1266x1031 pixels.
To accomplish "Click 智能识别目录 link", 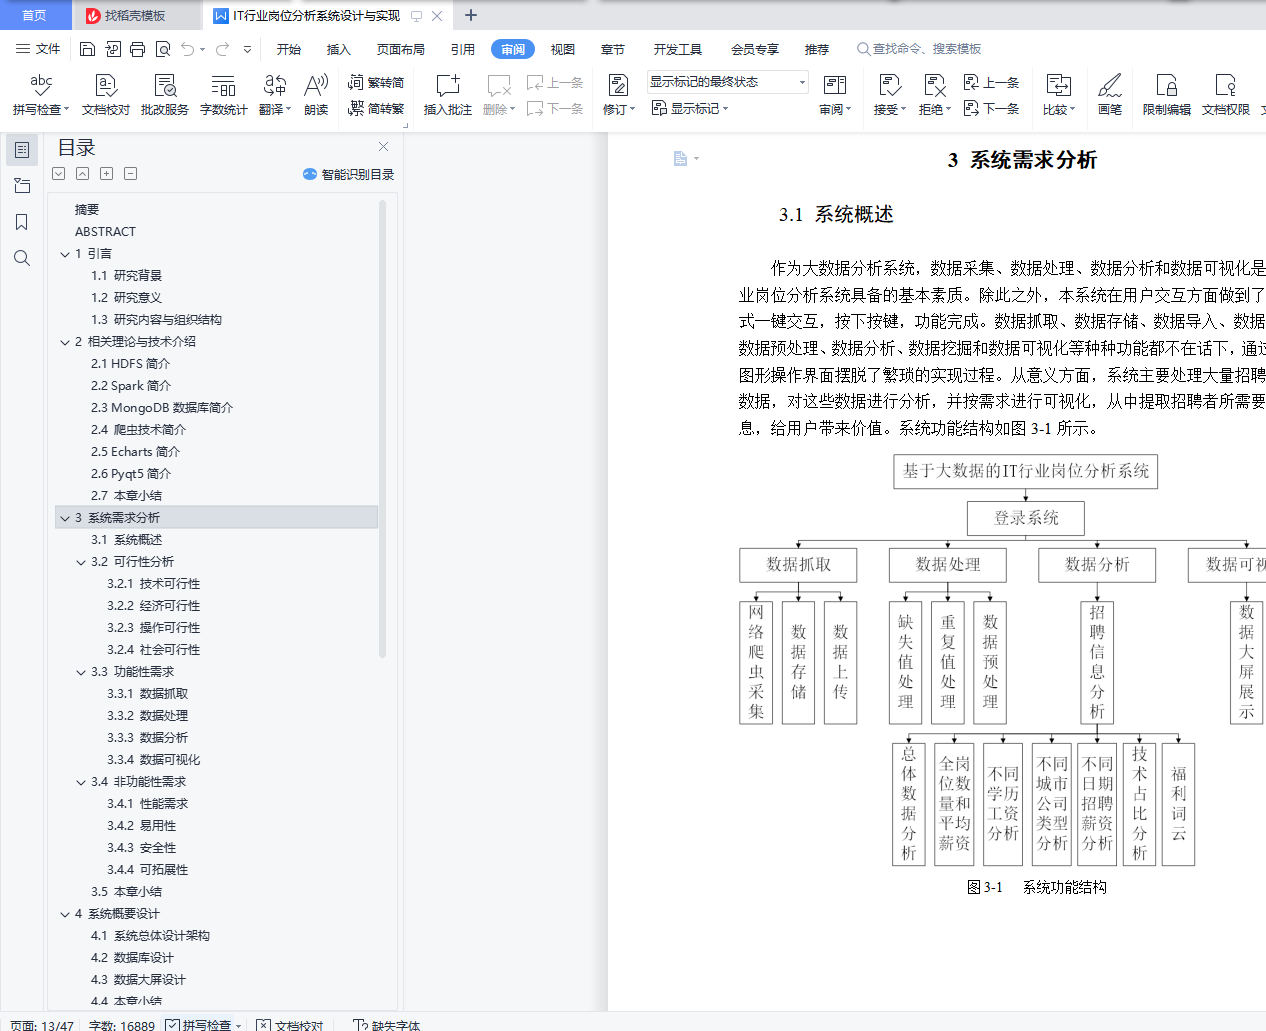I will [x=348, y=174].
